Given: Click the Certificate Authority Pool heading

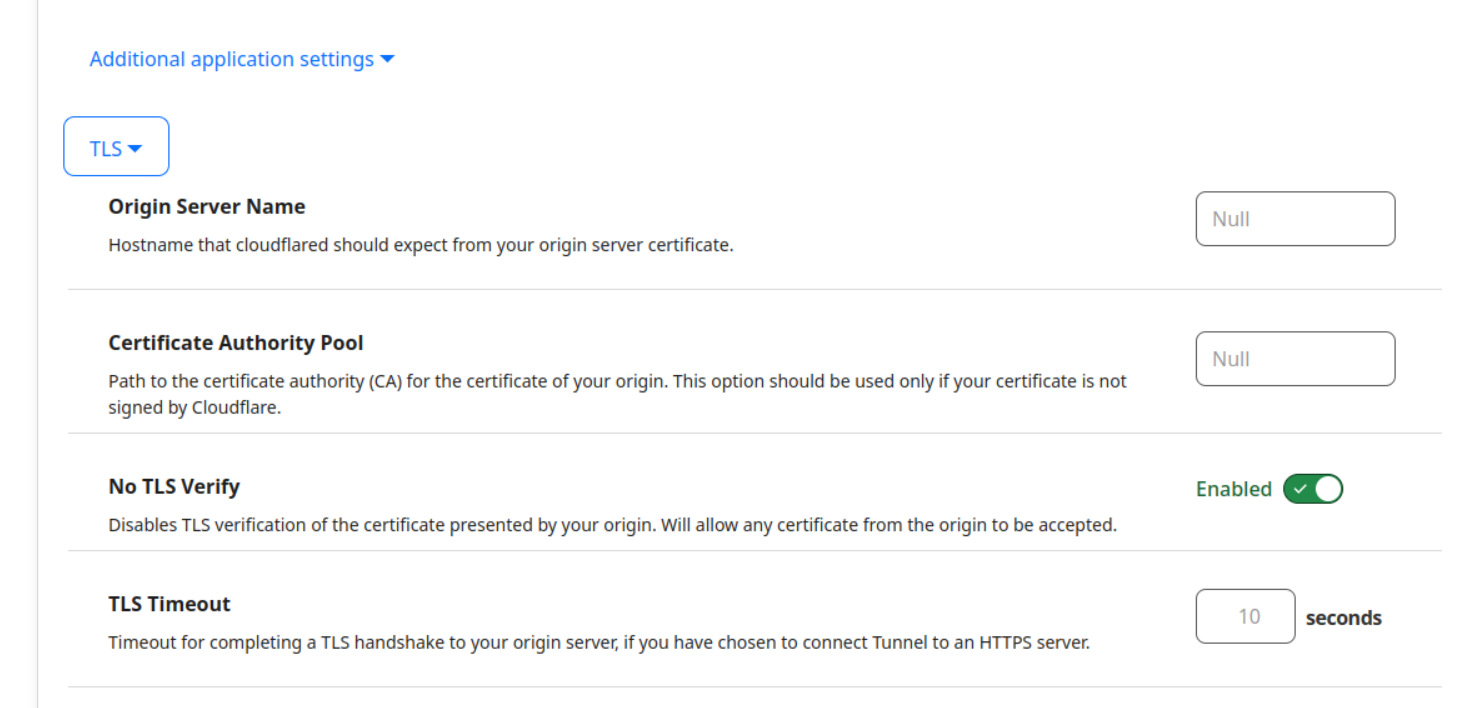Looking at the screenshot, I should point(236,343).
